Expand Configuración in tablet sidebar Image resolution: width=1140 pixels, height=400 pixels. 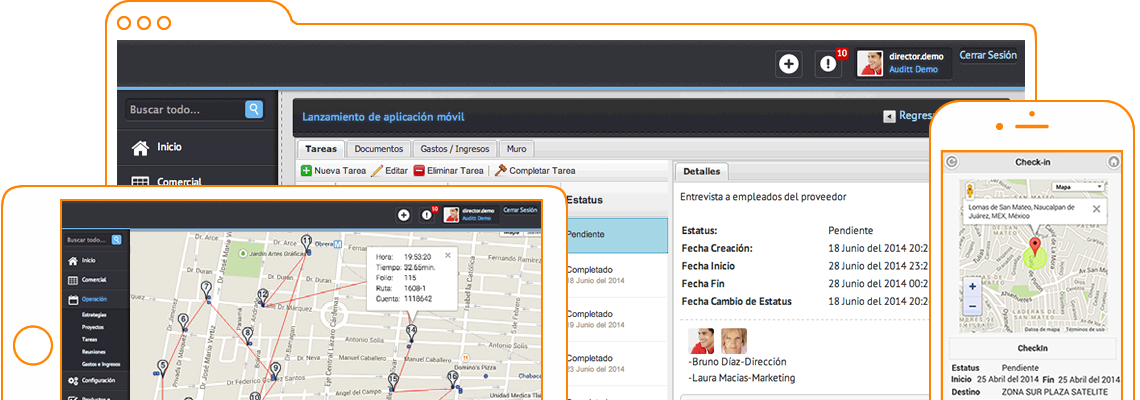(98, 381)
